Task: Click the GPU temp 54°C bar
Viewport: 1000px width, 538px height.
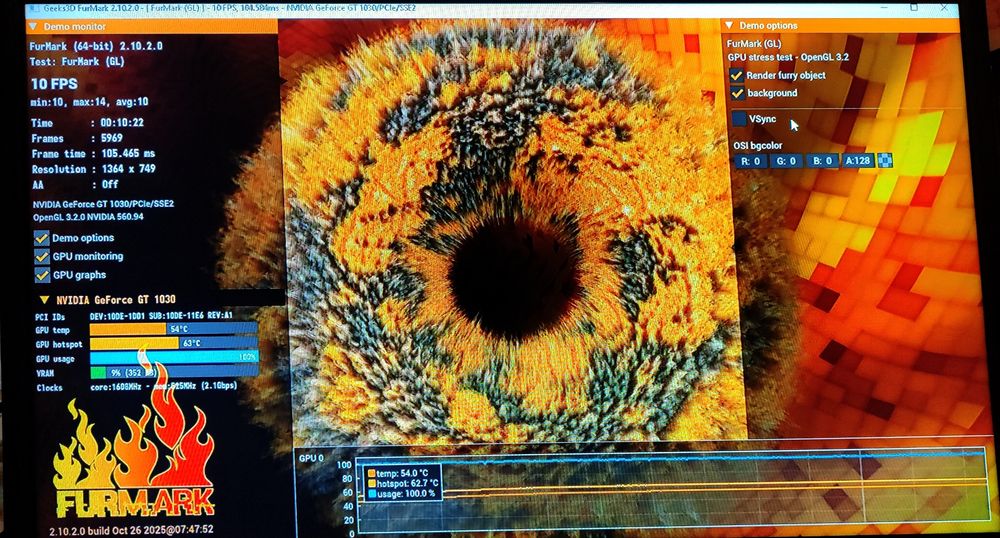Action: [173, 329]
